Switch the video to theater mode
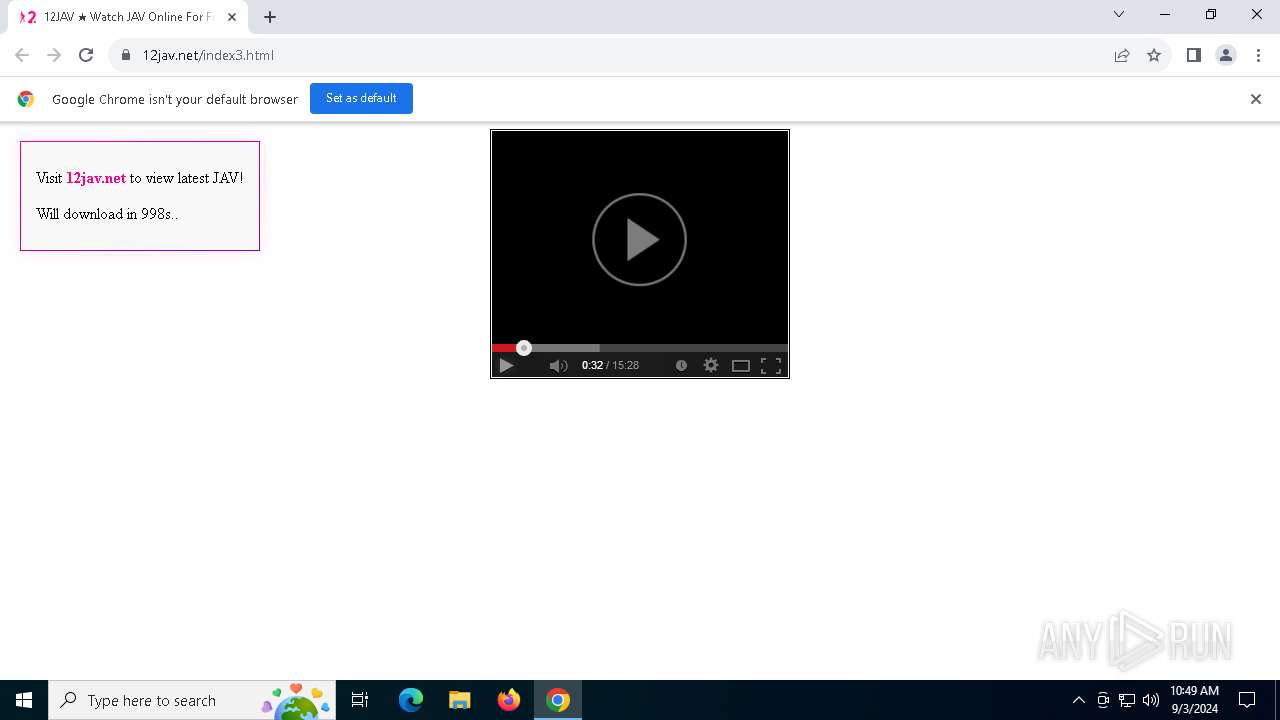Screen dimensions: 1280x720 tap(741, 366)
